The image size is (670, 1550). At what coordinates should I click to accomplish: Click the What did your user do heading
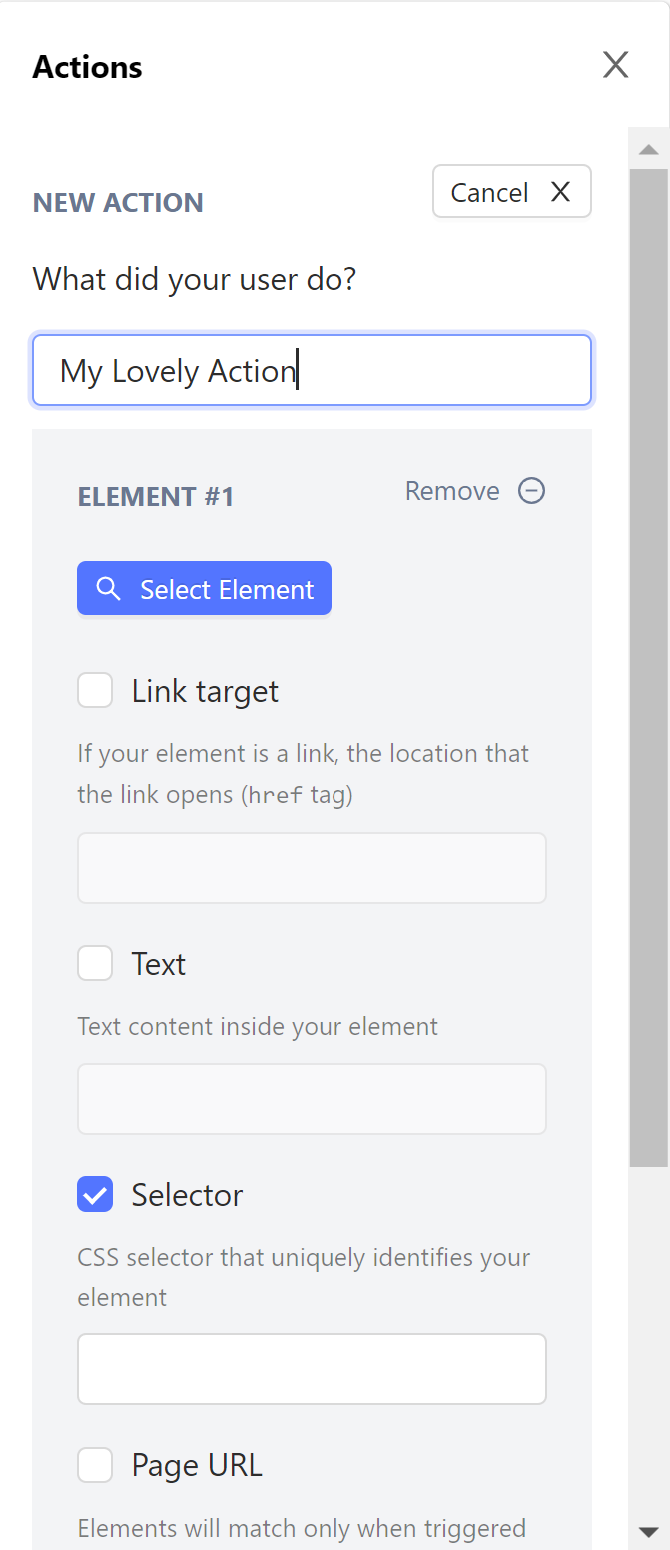193,278
